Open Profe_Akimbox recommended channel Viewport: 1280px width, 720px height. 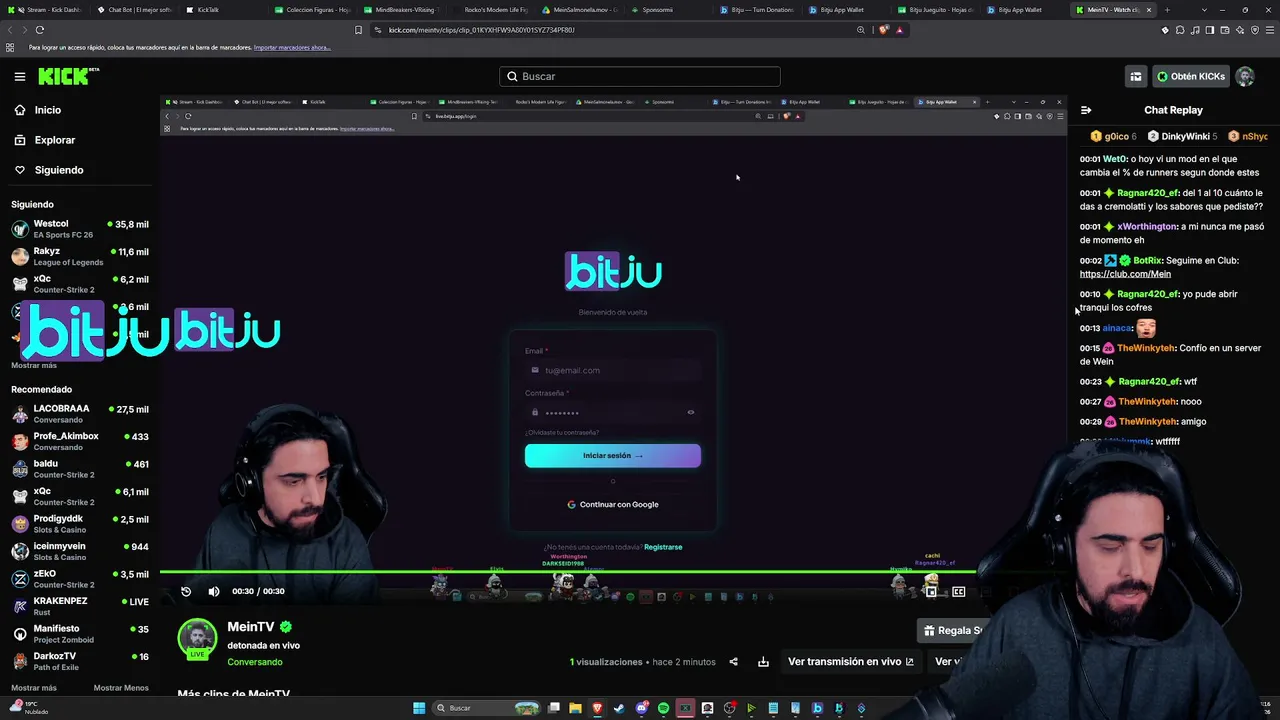click(x=80, y=441)
